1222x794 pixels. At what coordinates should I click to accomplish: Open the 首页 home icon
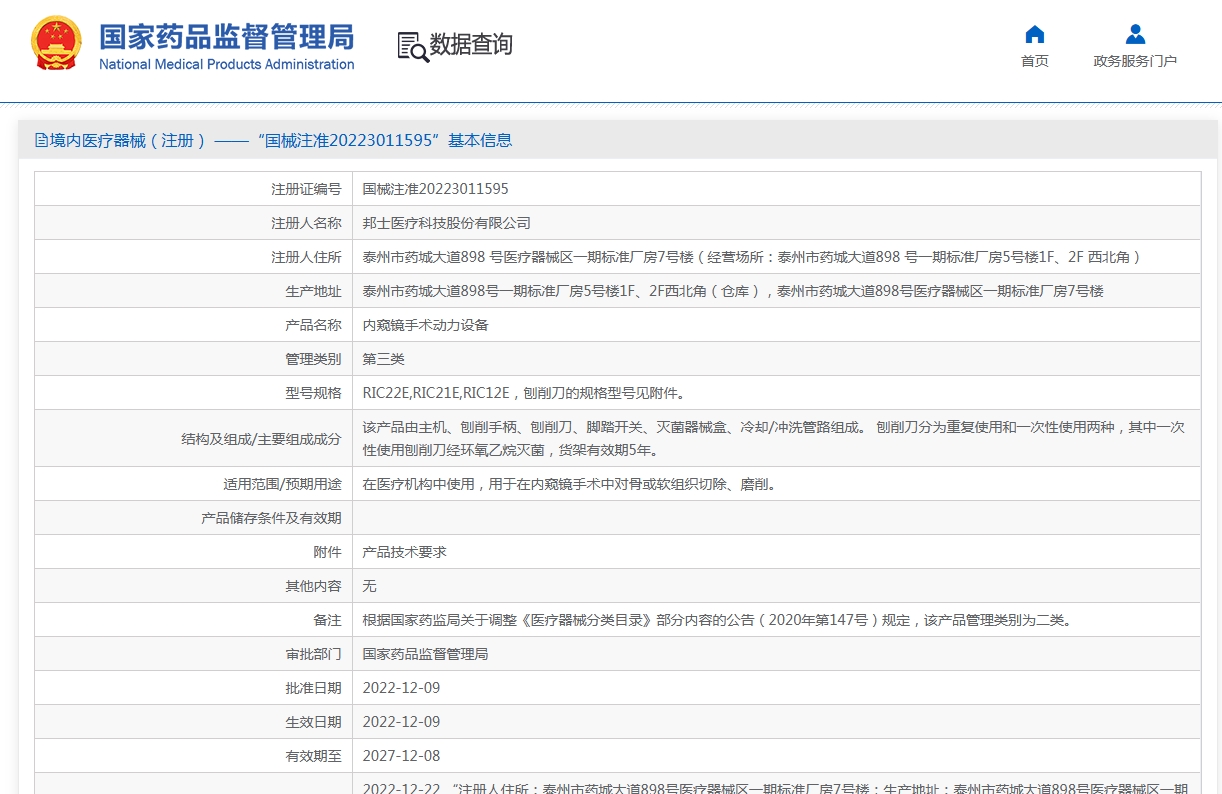tap(1035, 35)
